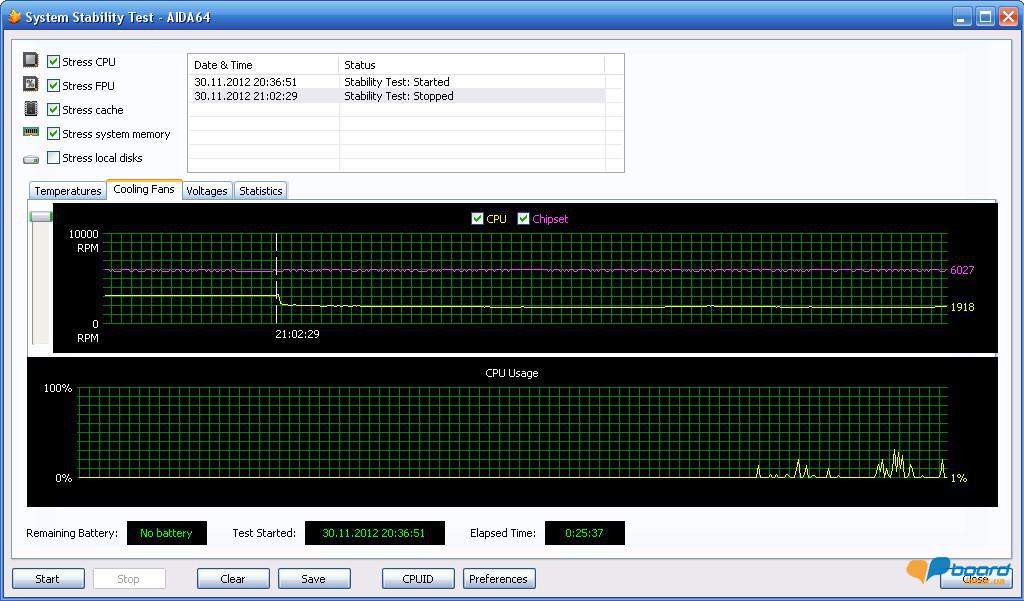
Task: Click the memory module icon beside Stress system memory
Action: click(x=30, y=133)
